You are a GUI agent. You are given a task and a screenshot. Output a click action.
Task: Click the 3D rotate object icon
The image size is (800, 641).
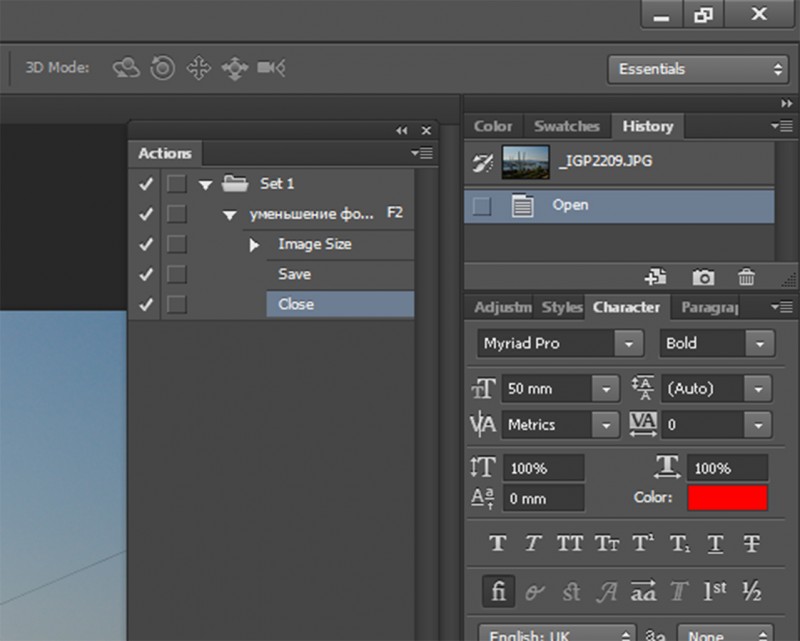point(126,68)
